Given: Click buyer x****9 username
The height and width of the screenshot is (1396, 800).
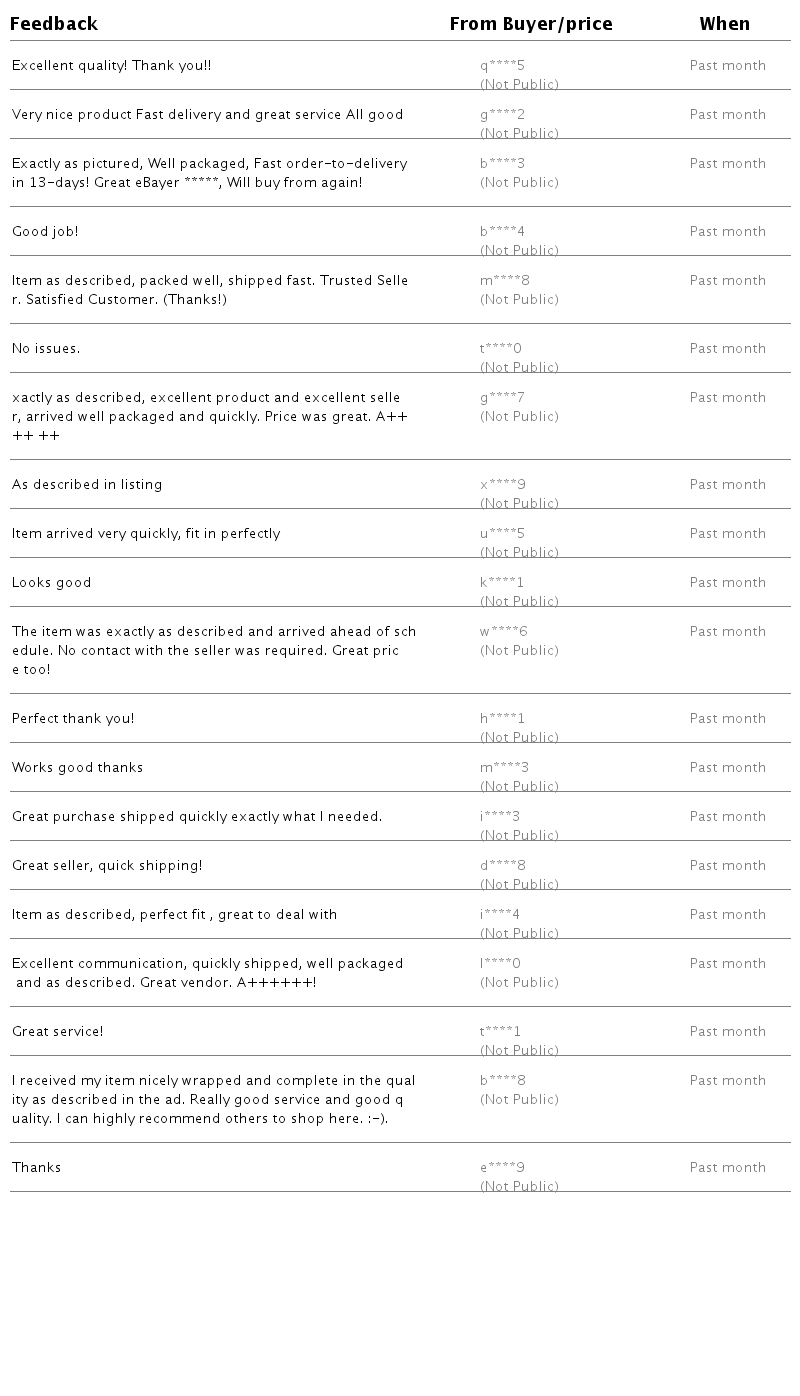Looking at the screenshot, I should 502,485.
